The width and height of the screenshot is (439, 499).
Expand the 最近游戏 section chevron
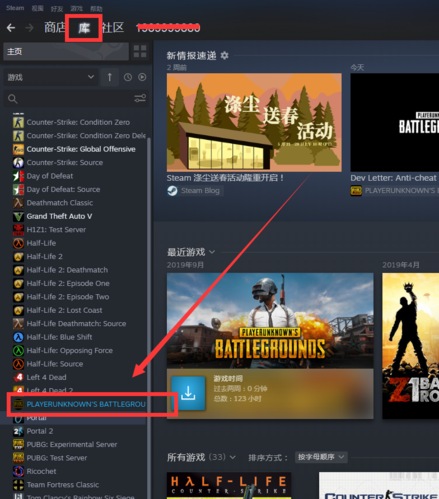212,252
